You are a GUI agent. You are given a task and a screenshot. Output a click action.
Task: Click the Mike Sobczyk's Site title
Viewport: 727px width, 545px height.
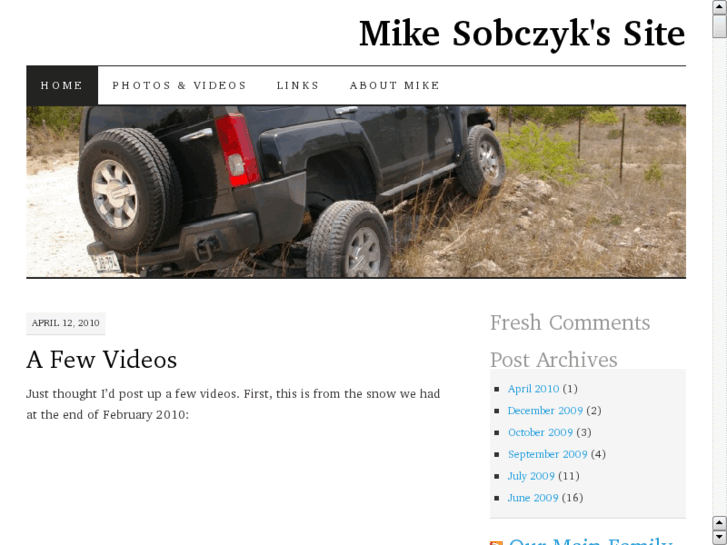pyautogui.click(x=522, y=33)
